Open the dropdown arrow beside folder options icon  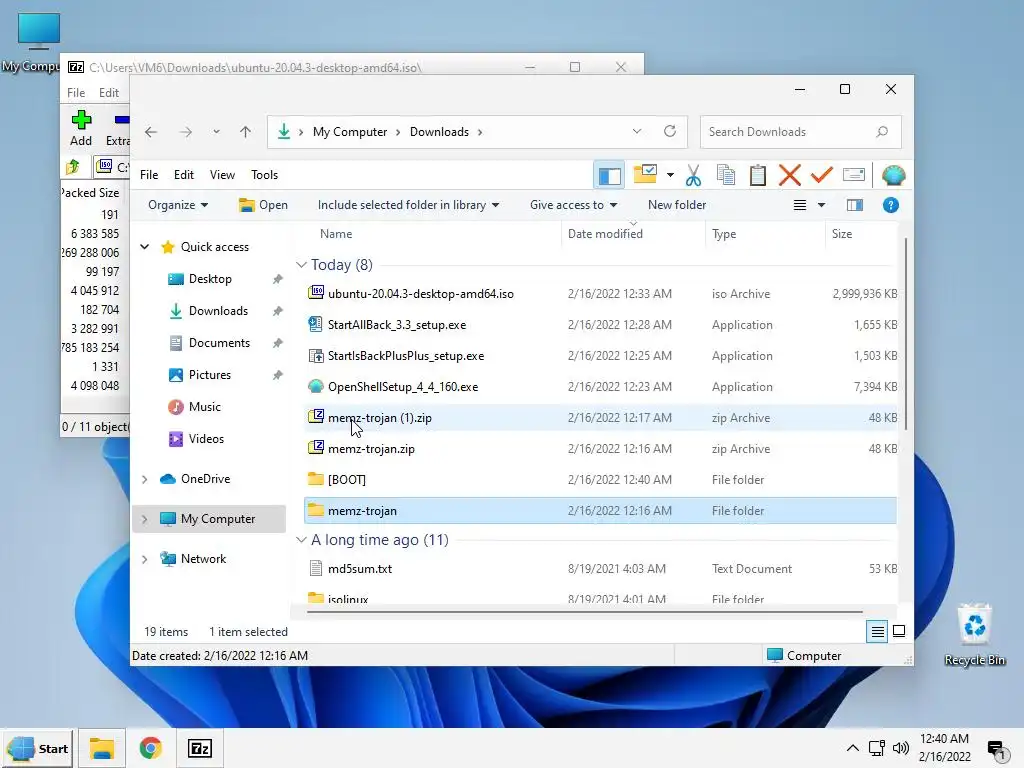click(670, 175)
